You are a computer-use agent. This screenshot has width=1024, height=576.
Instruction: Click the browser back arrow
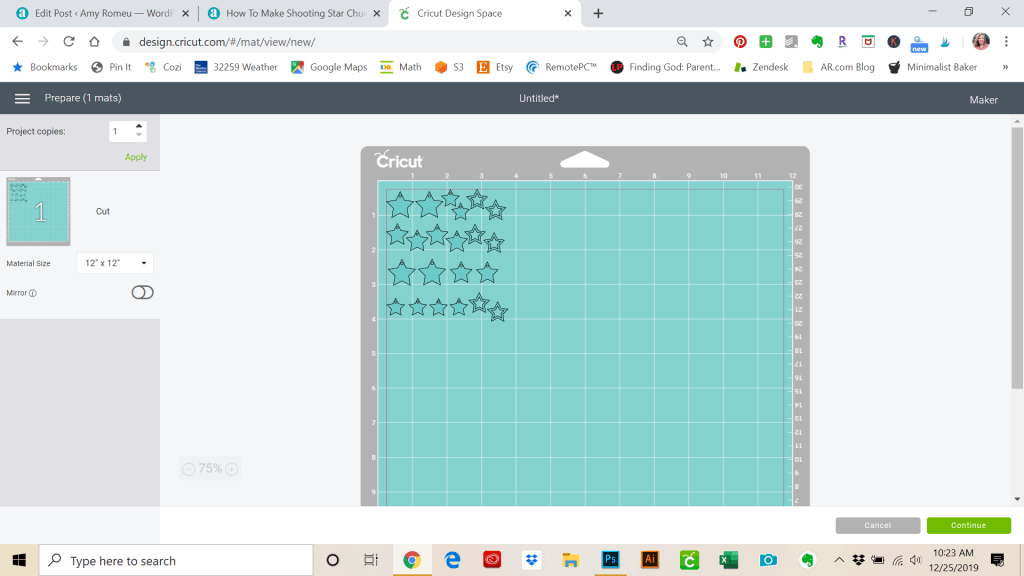[18, 42]
